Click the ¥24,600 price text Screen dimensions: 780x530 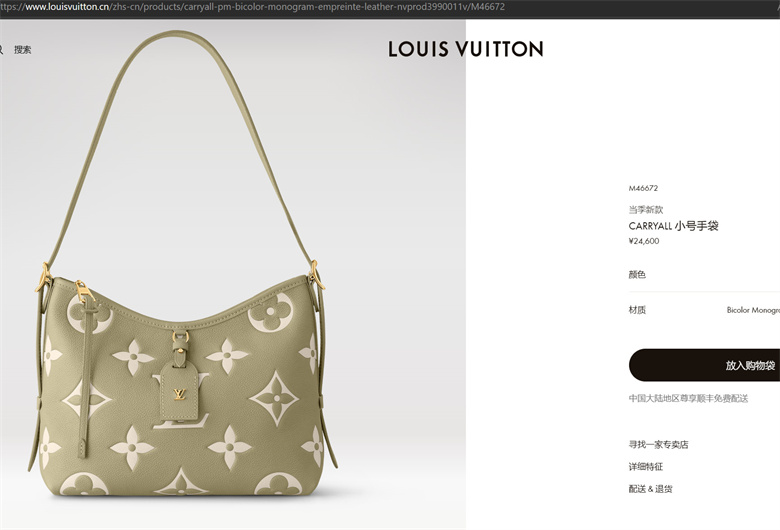(644, 241)
